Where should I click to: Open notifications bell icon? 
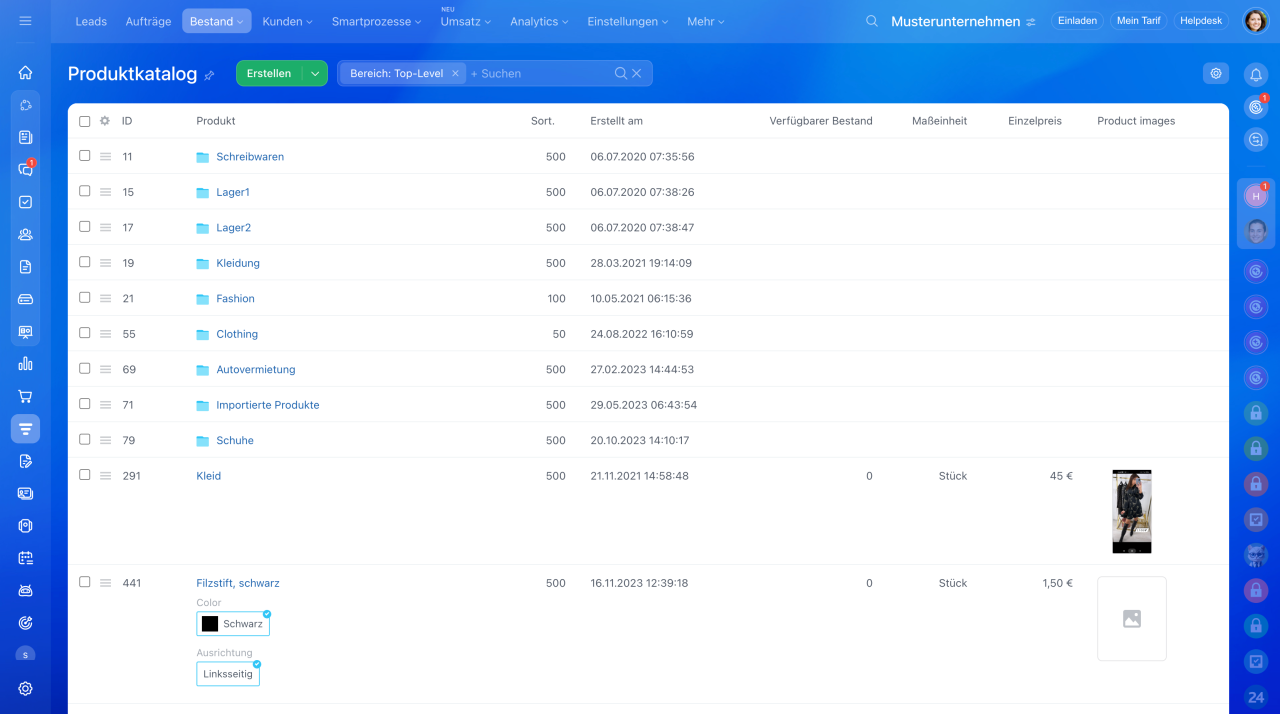1256,74
